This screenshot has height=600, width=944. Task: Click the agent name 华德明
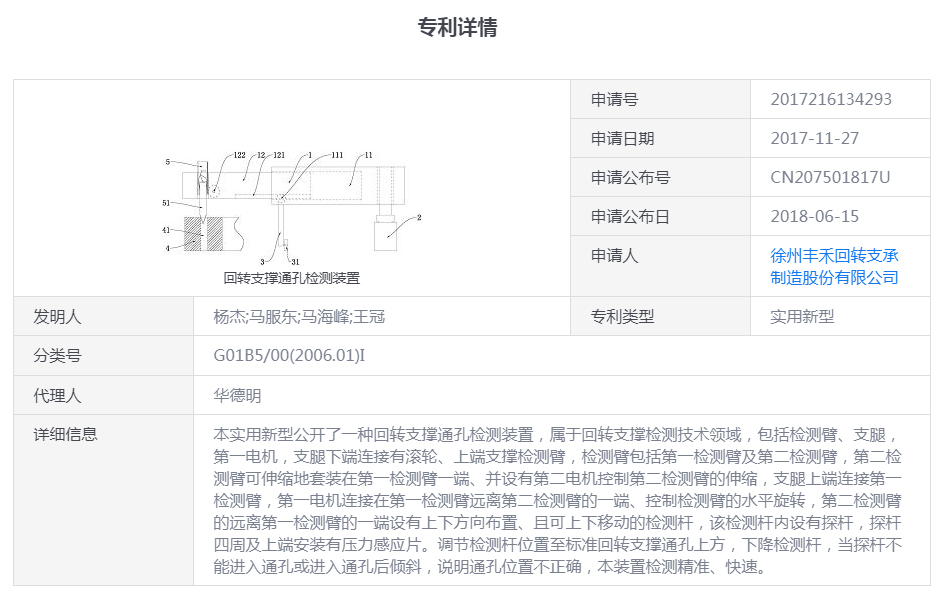tap(237, 395)
